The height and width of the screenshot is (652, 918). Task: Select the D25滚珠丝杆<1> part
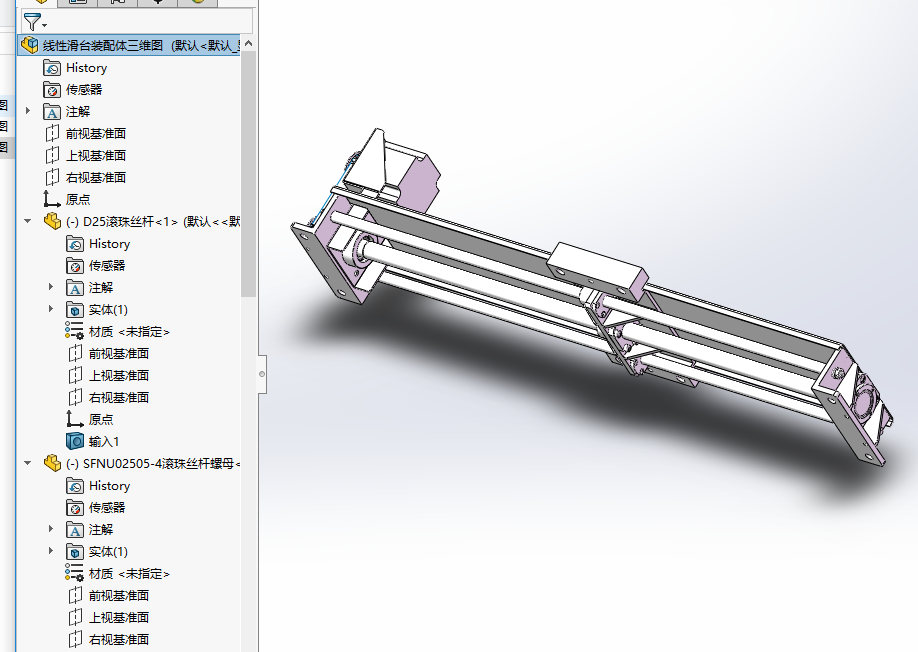click(x=142, y=222)
